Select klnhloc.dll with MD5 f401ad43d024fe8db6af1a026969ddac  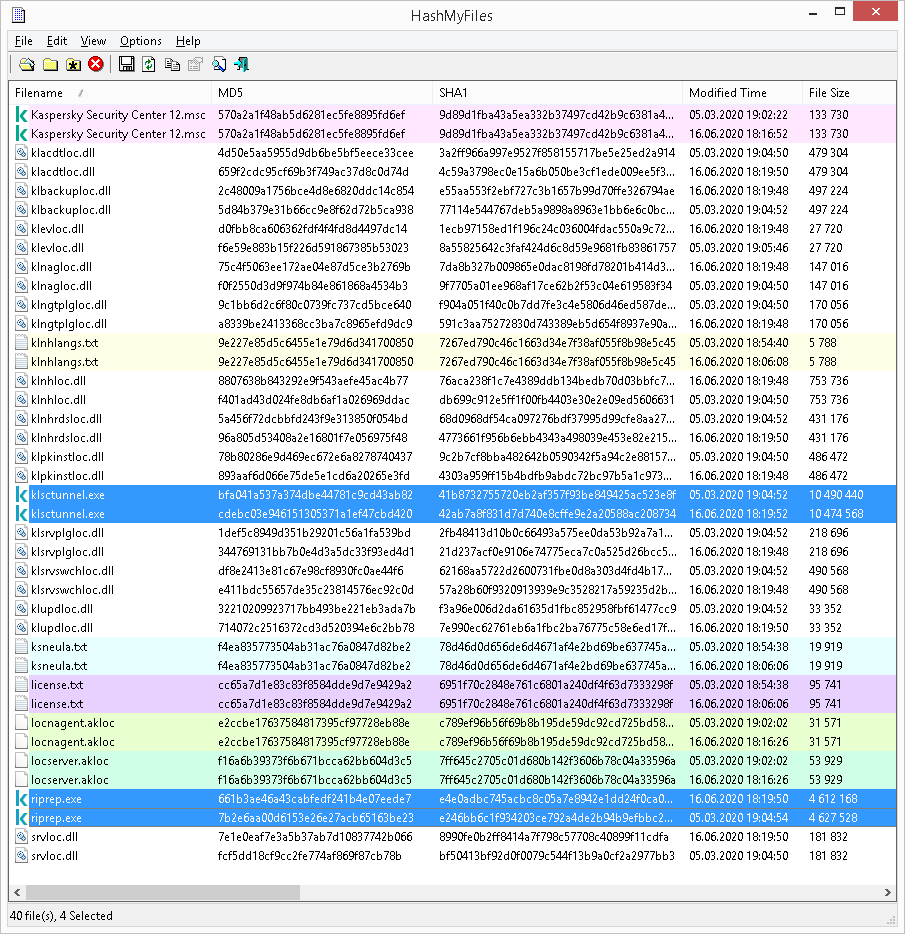coord(452,400)
